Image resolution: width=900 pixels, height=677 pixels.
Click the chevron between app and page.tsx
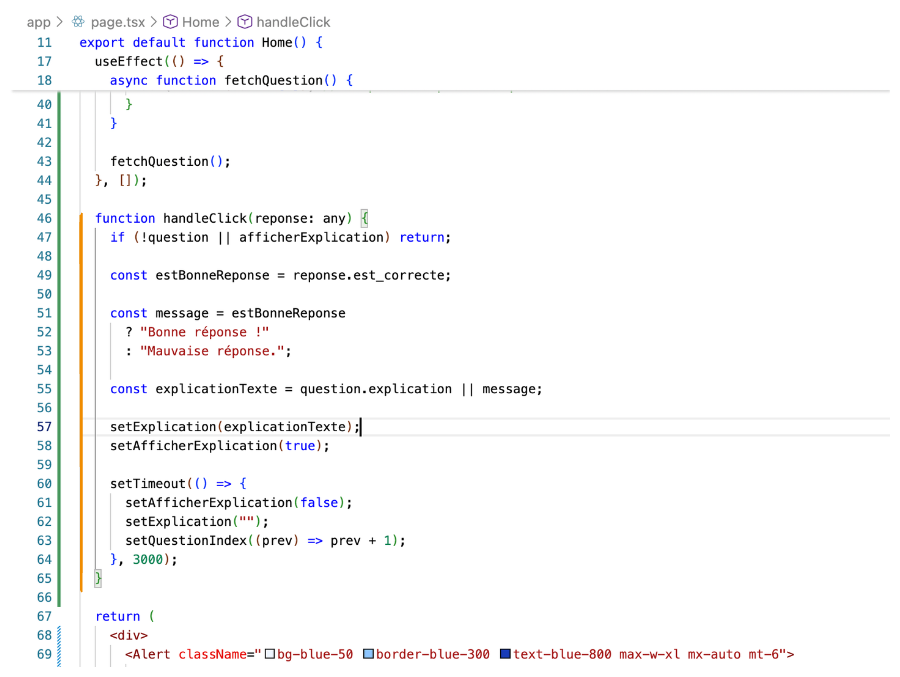tap(60, 22)
